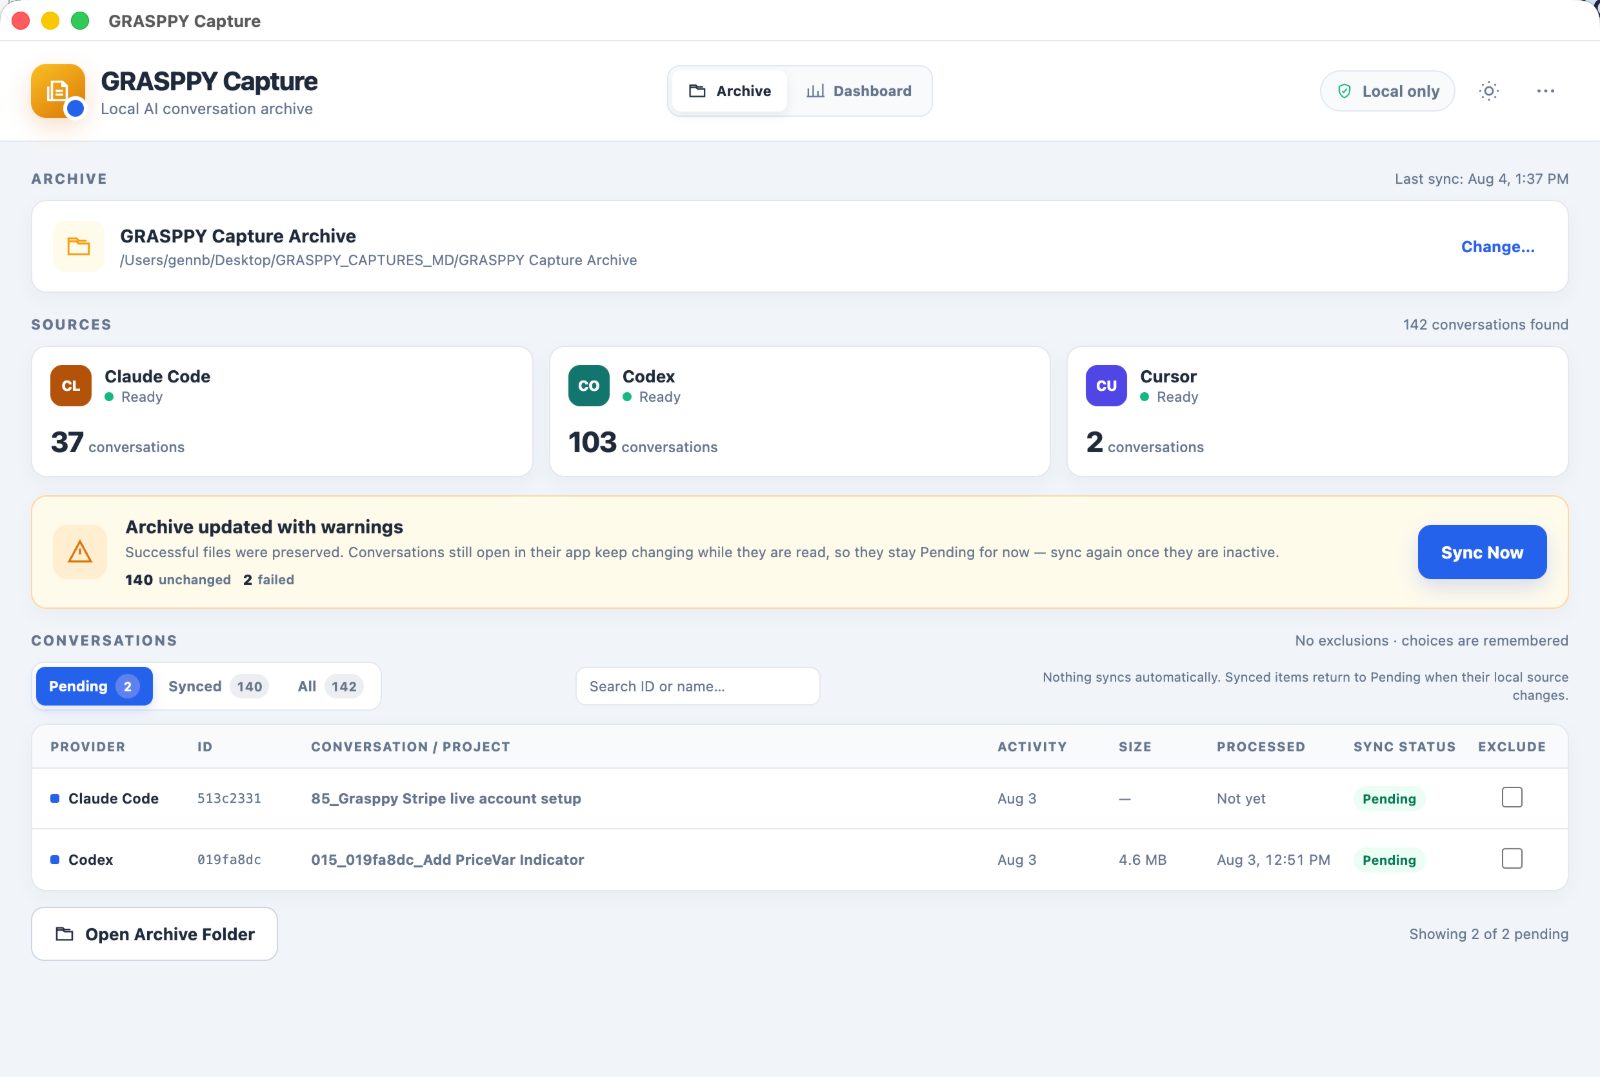Click the Cursor CU badge icon

point(1107,386)
